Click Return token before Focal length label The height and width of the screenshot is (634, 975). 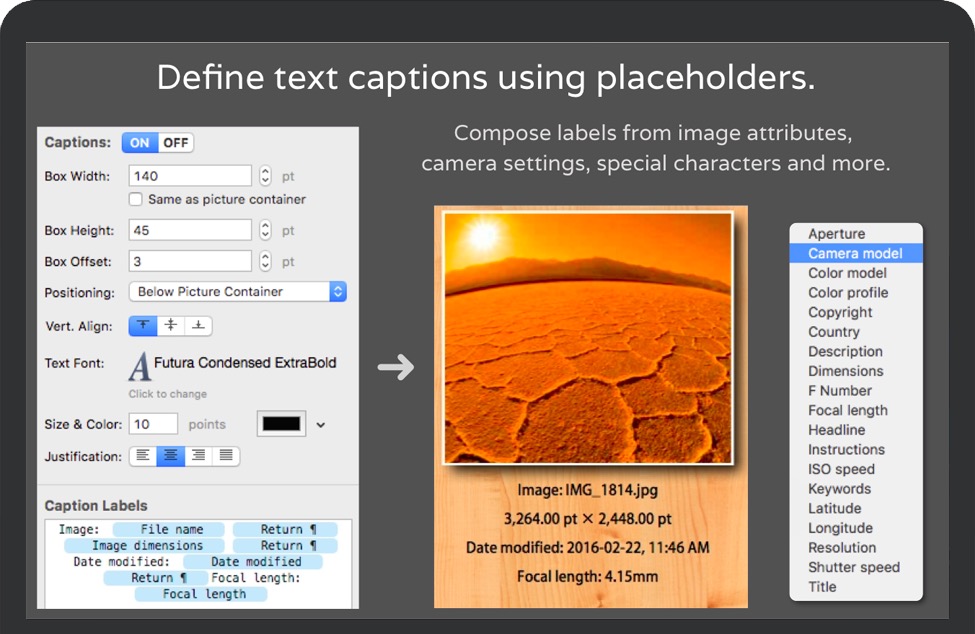point(155,578)
